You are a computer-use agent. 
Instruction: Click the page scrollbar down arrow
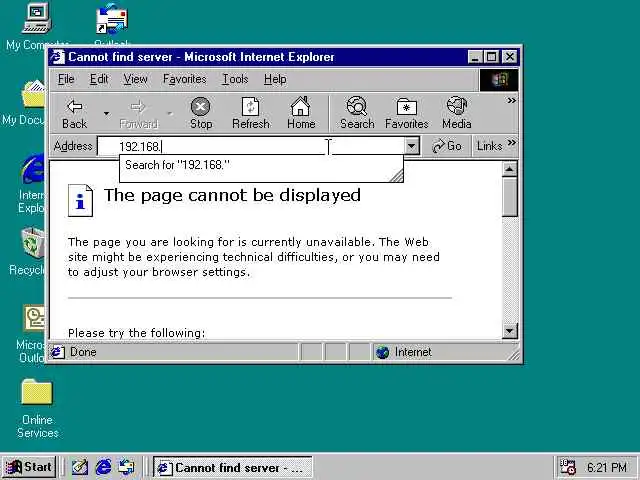(x=510, y=331)
